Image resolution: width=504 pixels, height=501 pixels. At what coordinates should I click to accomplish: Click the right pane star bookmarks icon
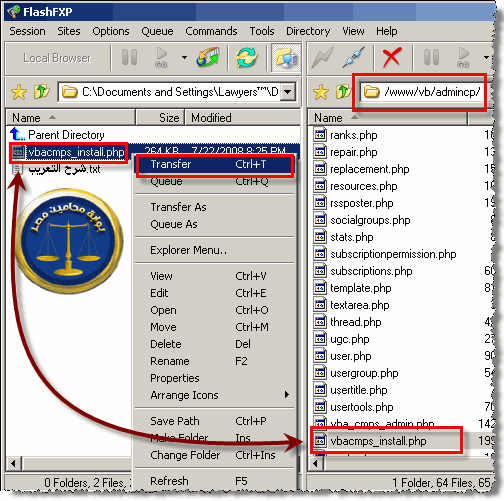pyautogui.click(x=321, y=92)
